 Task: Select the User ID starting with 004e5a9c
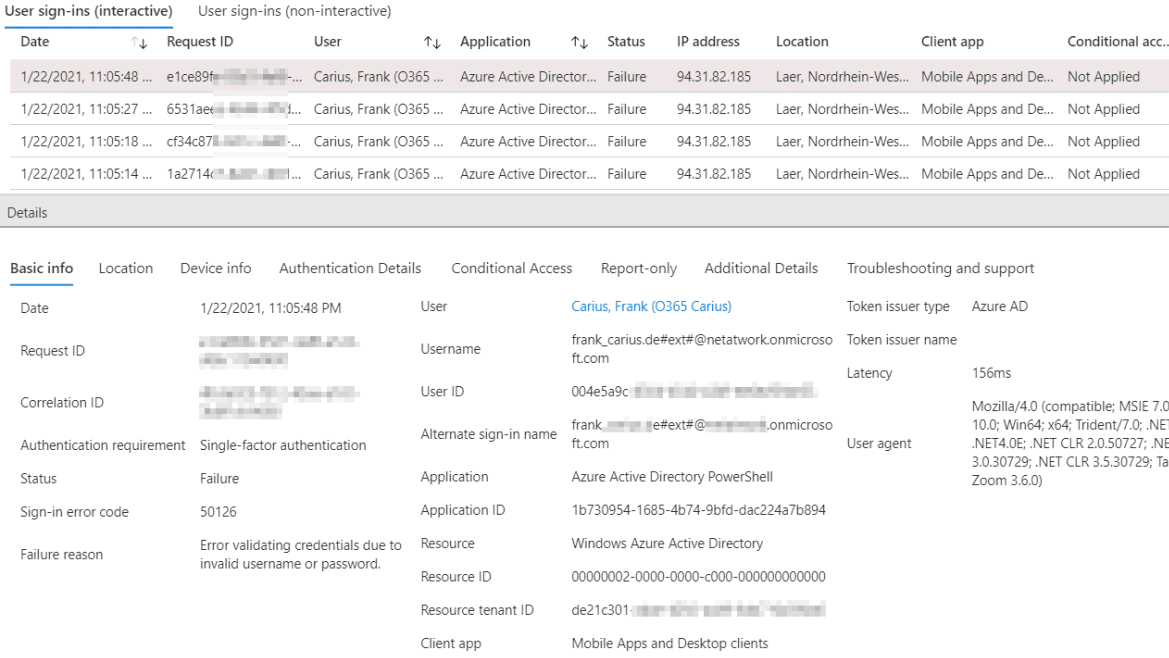693,391
